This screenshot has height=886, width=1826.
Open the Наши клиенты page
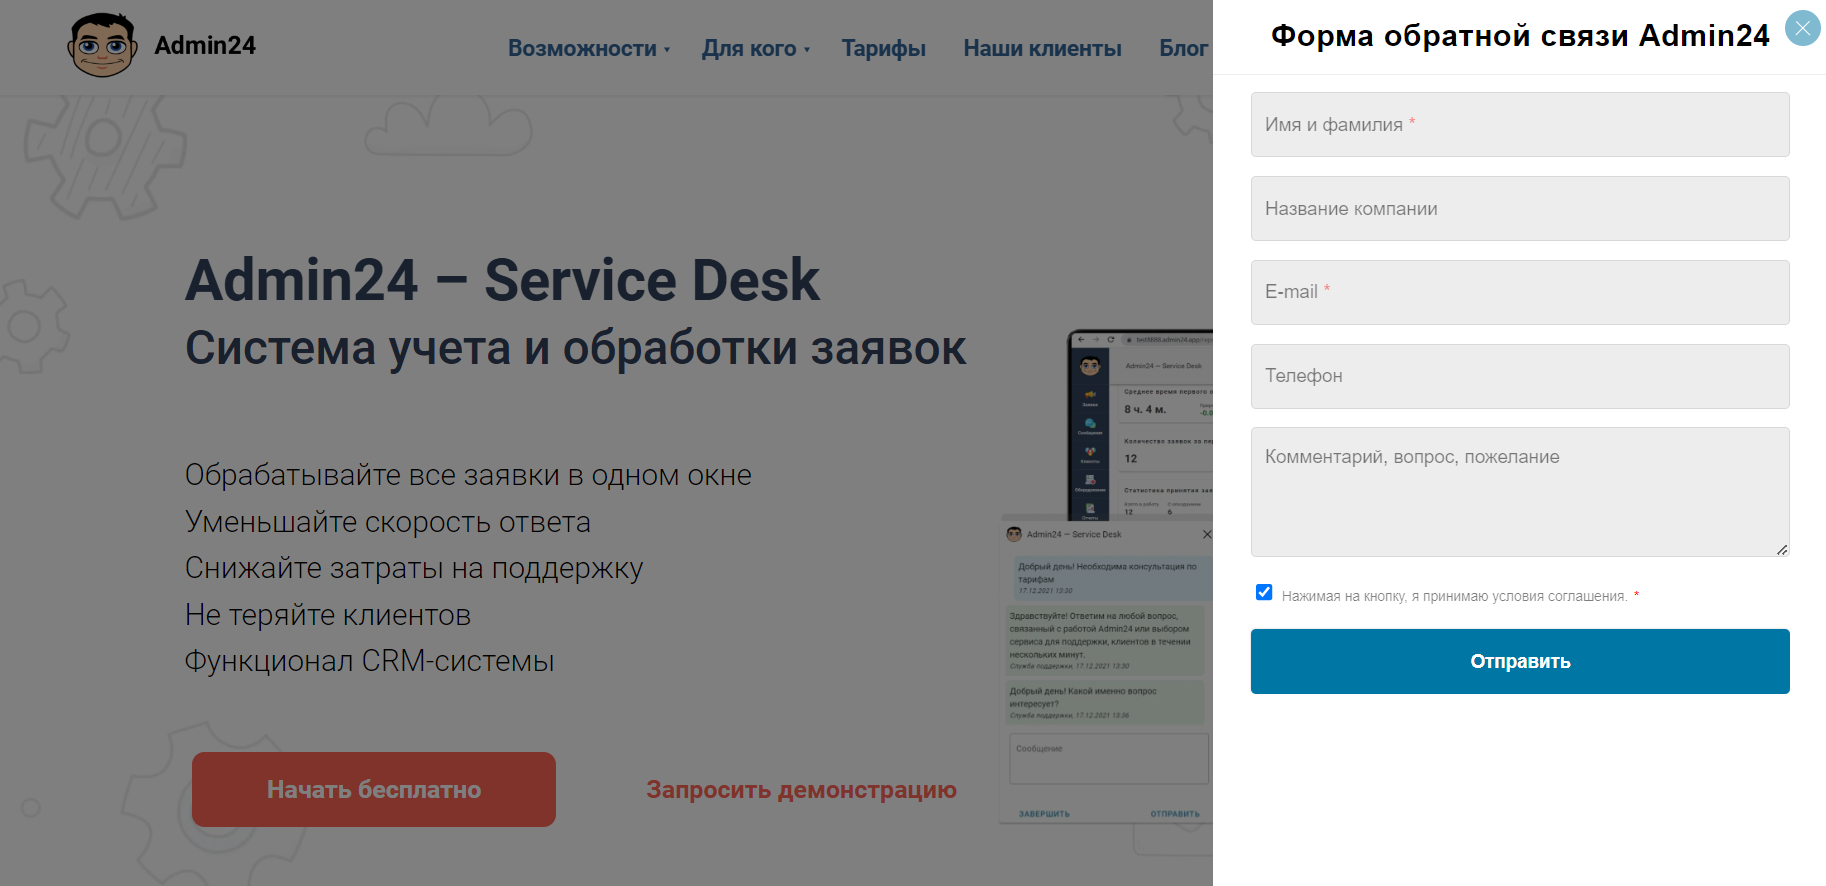pyautogui.click(x=1042, y=48)
